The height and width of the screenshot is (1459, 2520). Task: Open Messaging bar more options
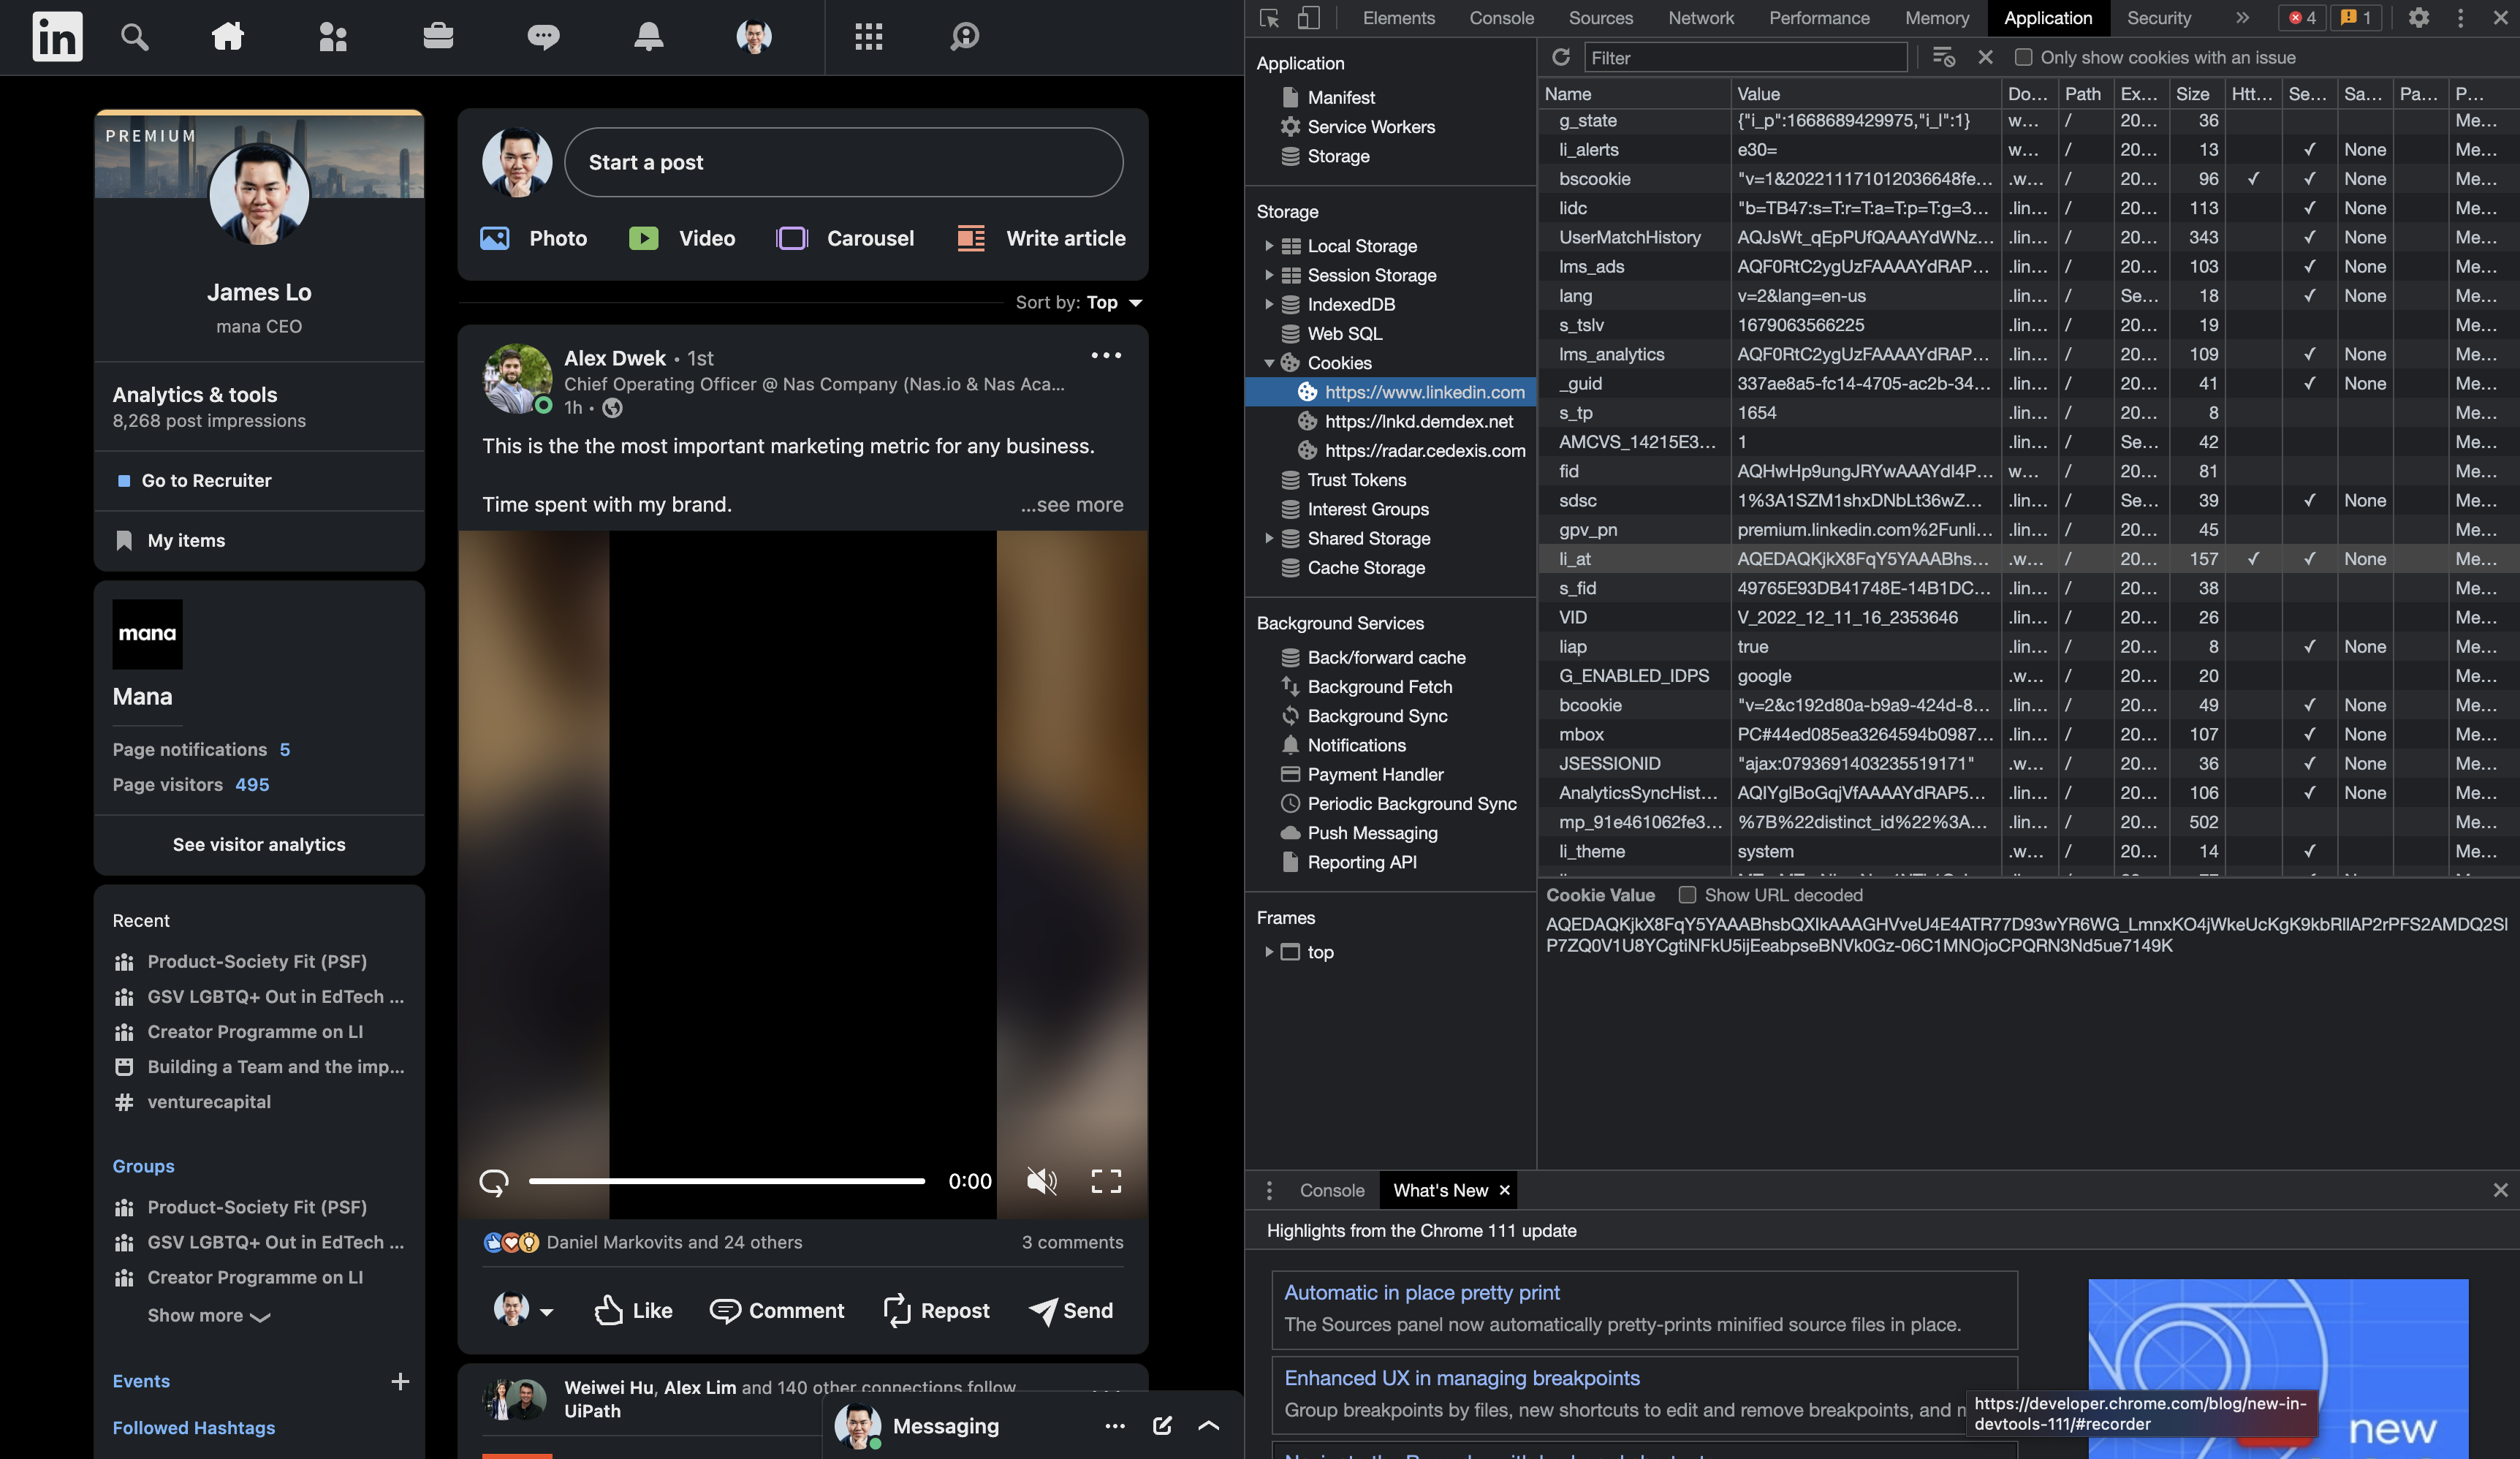coord(1115,1426)
